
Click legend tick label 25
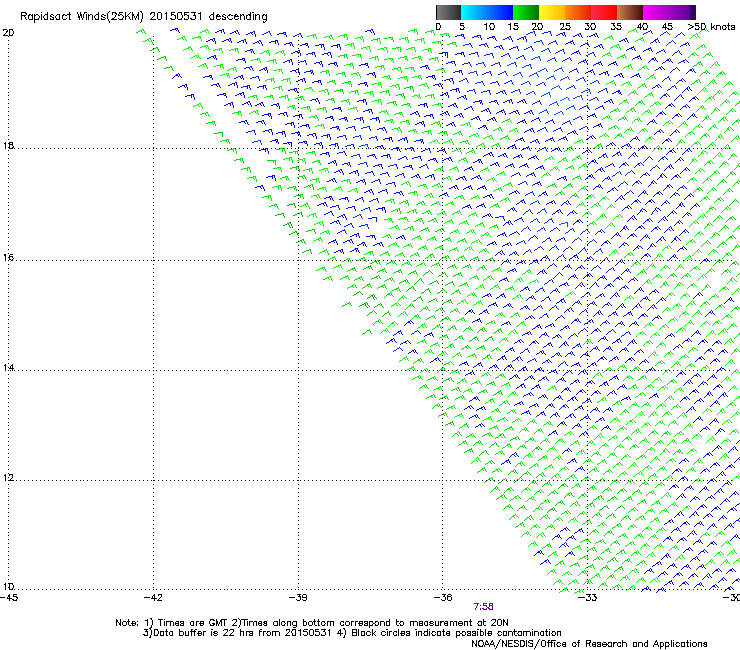point(565,27)
